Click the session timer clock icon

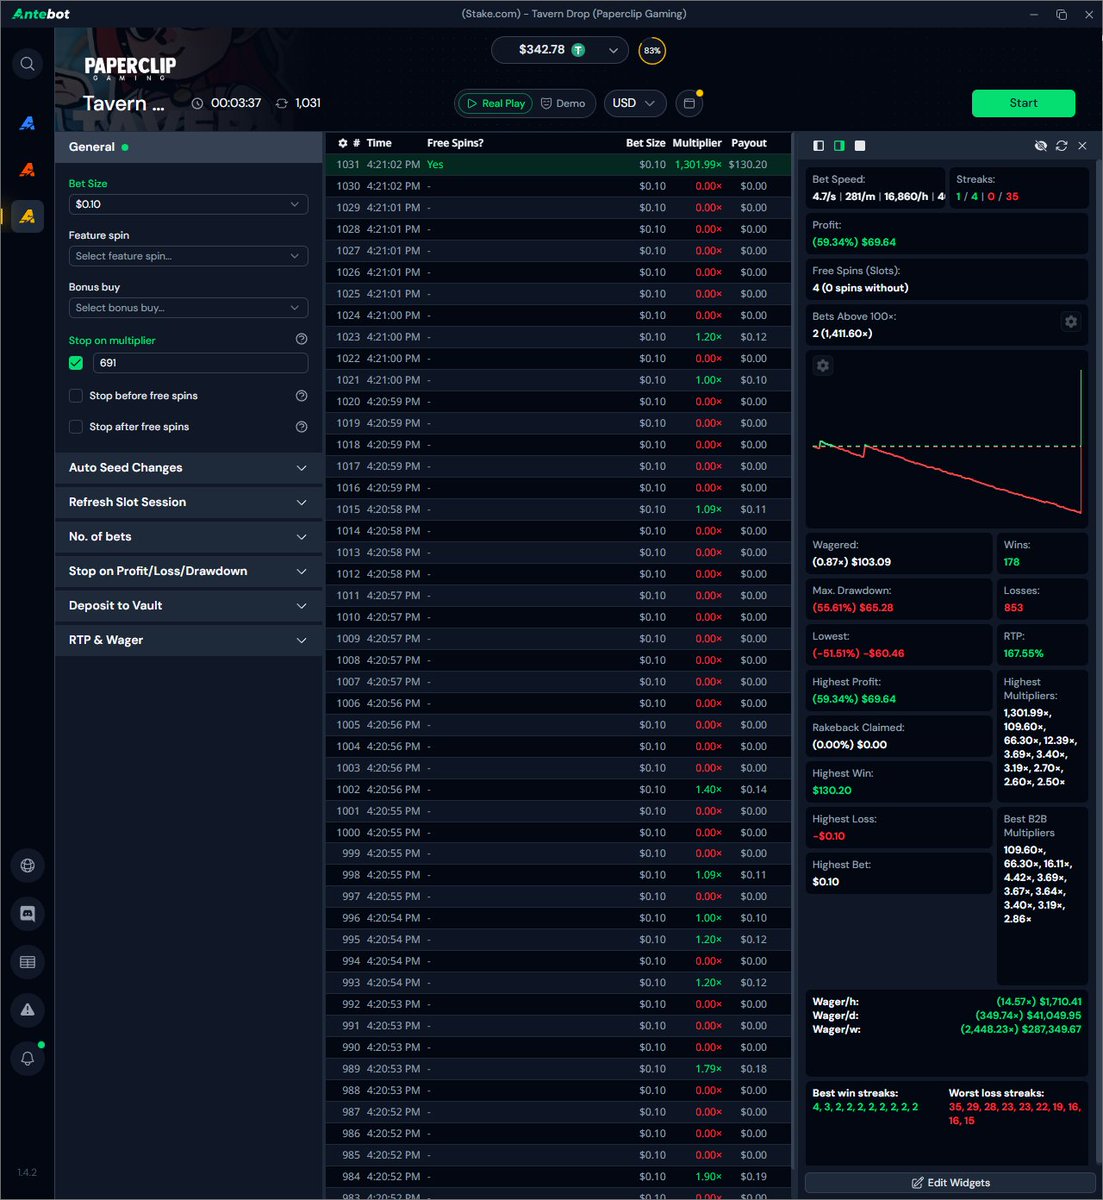click(197, 103)
